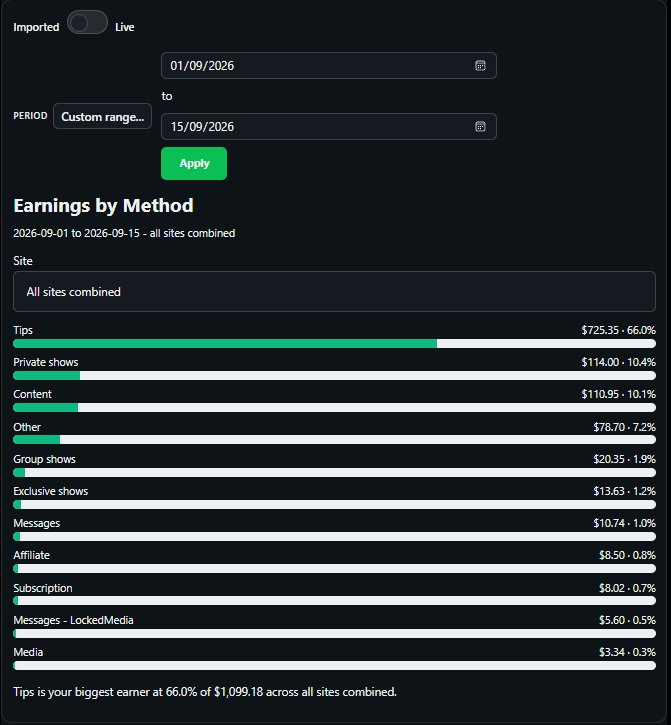The height and width of the screenshot is (725, 671).
Task: Click the Other earnings bar
Action: pyautogui.click(x=334, y=440)
